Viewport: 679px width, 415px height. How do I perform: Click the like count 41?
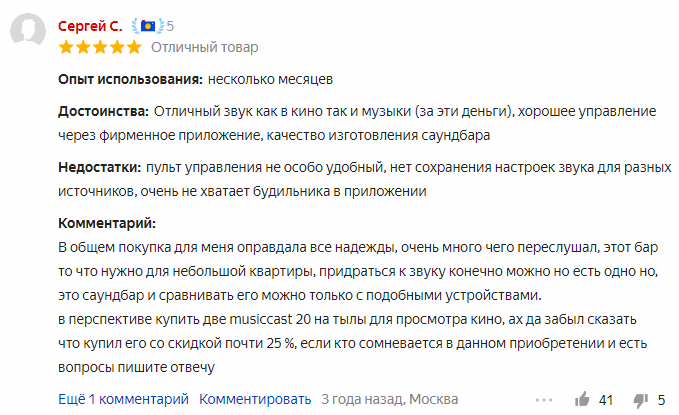(x=606, y=400)
